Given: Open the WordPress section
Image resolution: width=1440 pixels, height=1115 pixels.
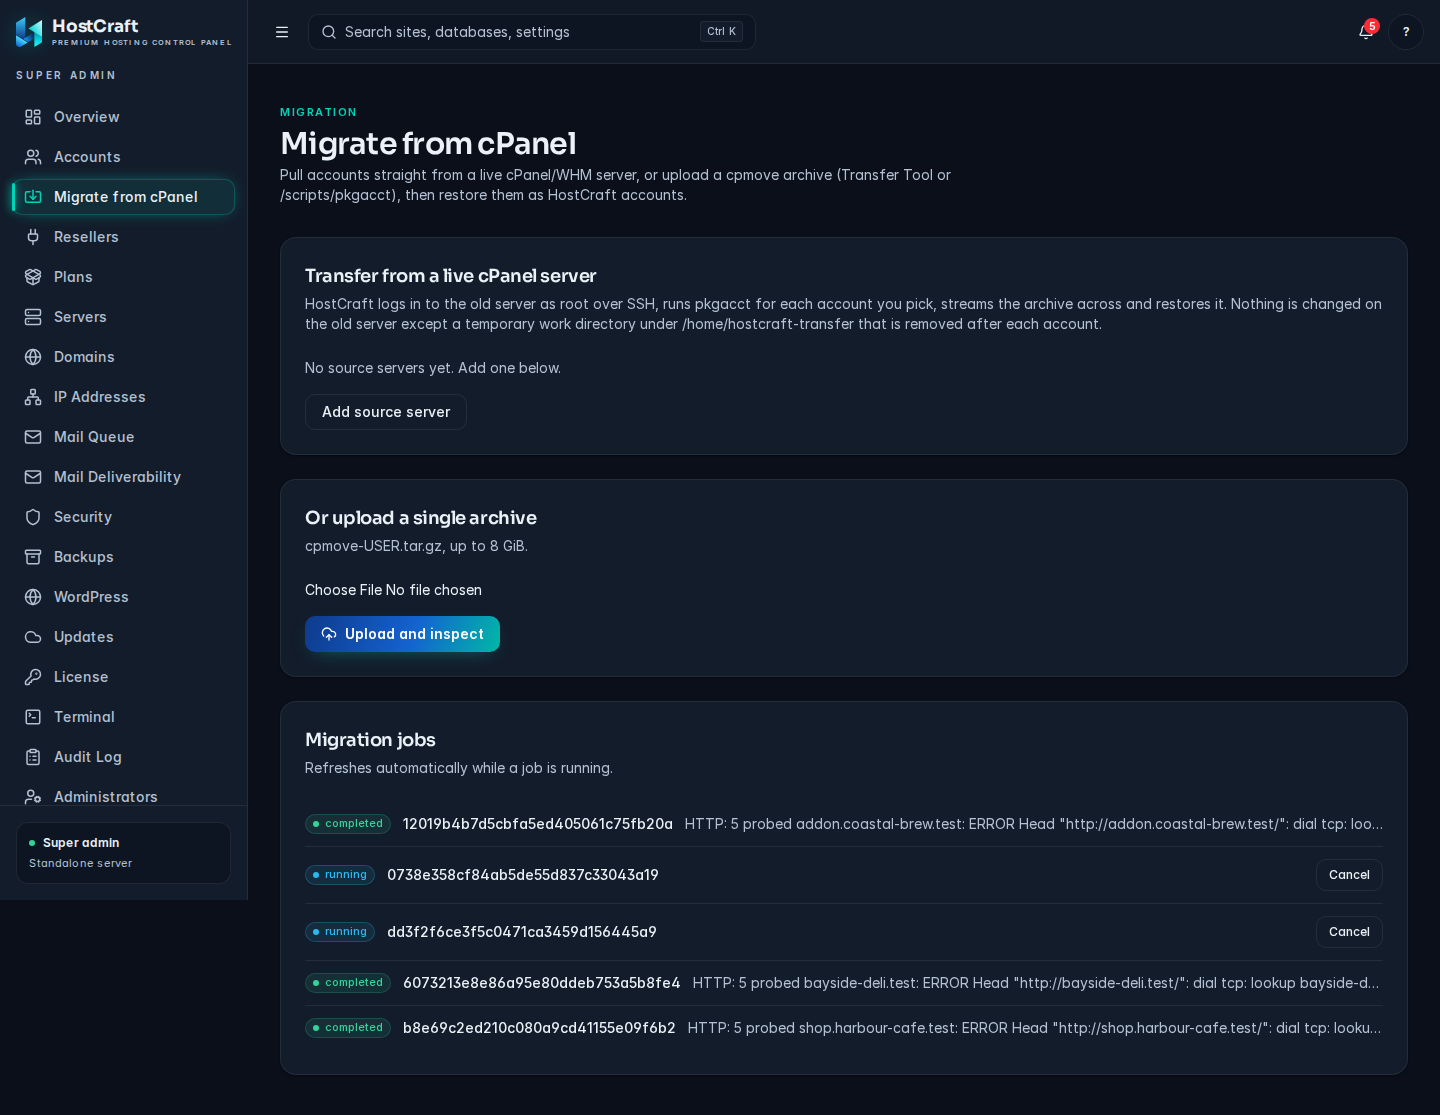Looking at the screenshot, I should [x=124, y=597].
